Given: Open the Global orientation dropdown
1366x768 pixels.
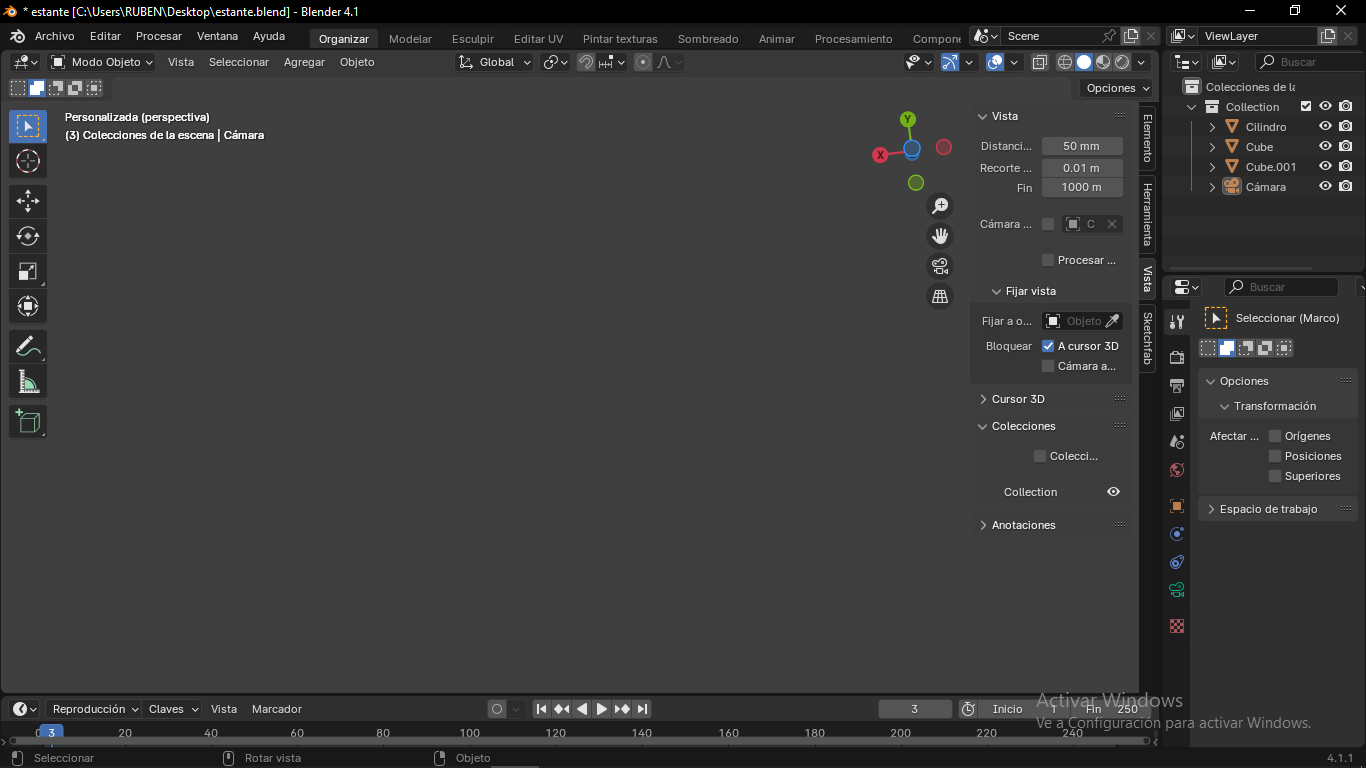Looking at the screenshot, I should pyautogui.click(x=495, y=62).
